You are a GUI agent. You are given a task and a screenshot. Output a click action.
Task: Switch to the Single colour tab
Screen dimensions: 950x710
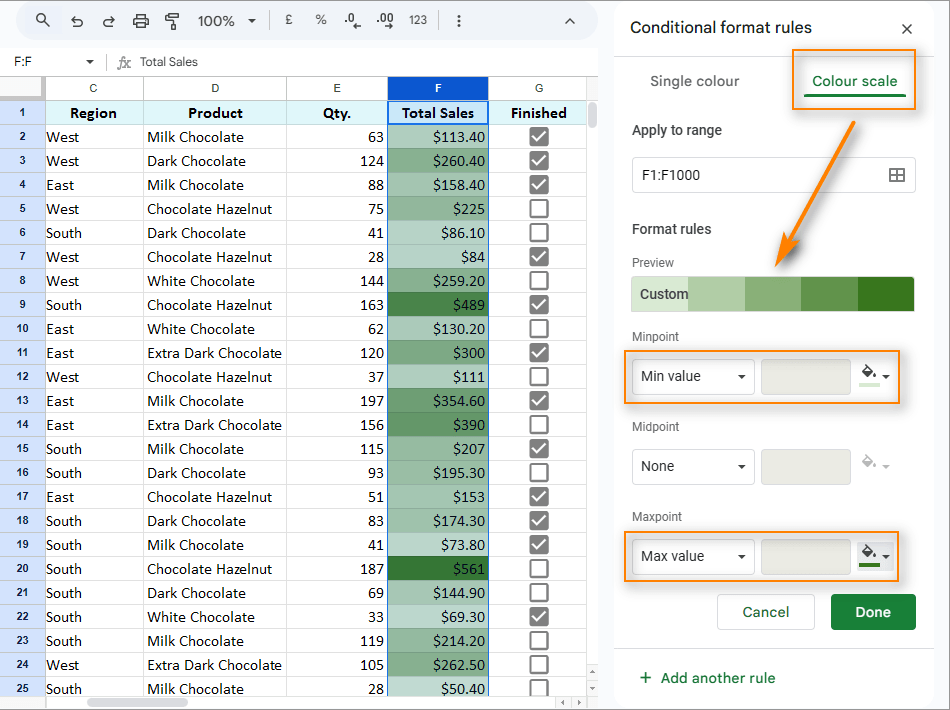(695, 81)
